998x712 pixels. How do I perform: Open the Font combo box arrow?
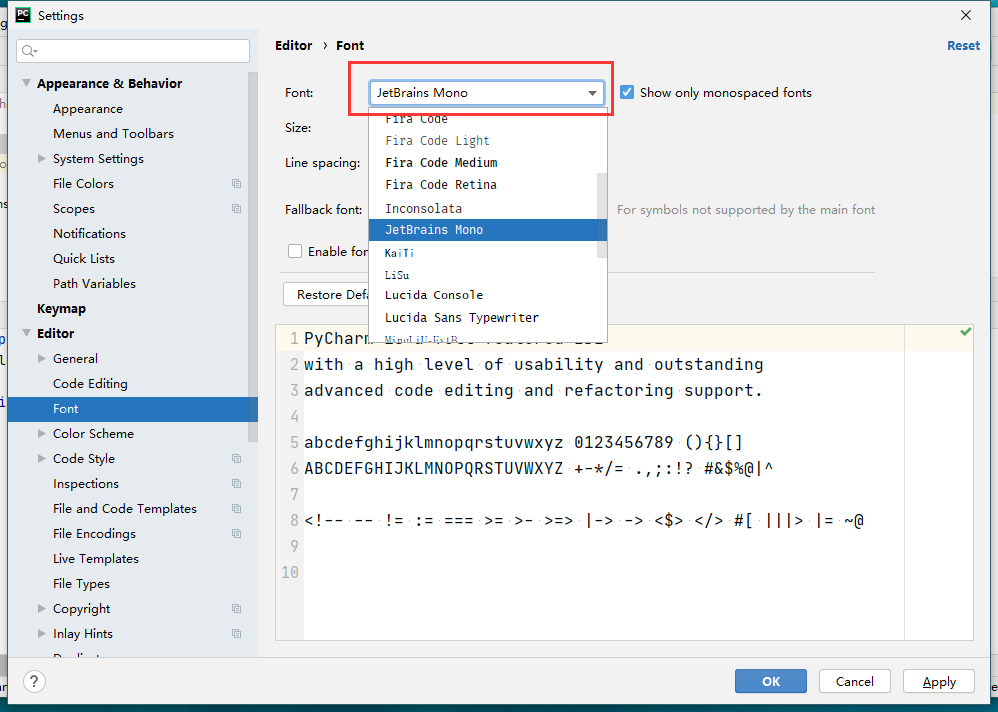pos(592,93)
